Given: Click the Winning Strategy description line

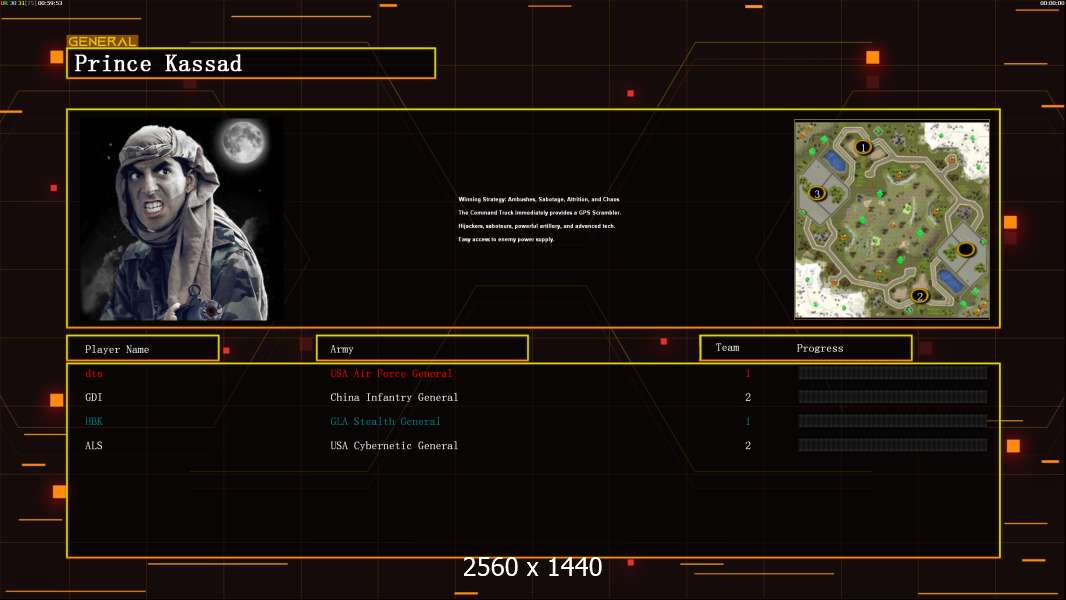Looking at the screenshot, I should pyautogui.click(x=538, y=199).
